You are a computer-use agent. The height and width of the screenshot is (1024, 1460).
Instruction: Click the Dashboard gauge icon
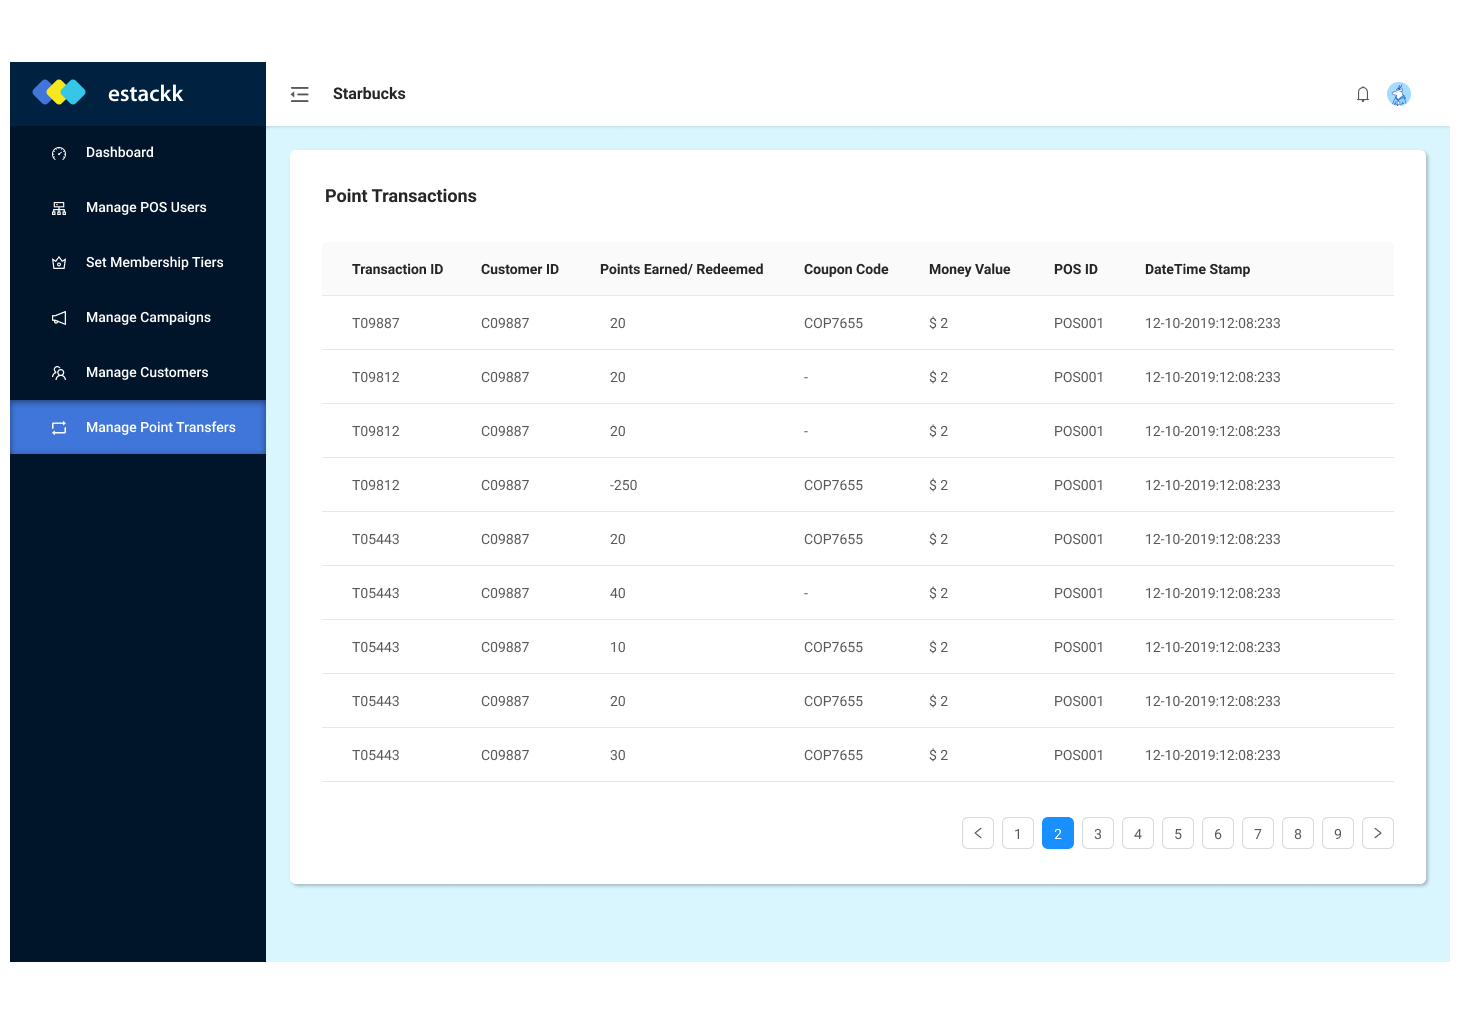[59, 153]
